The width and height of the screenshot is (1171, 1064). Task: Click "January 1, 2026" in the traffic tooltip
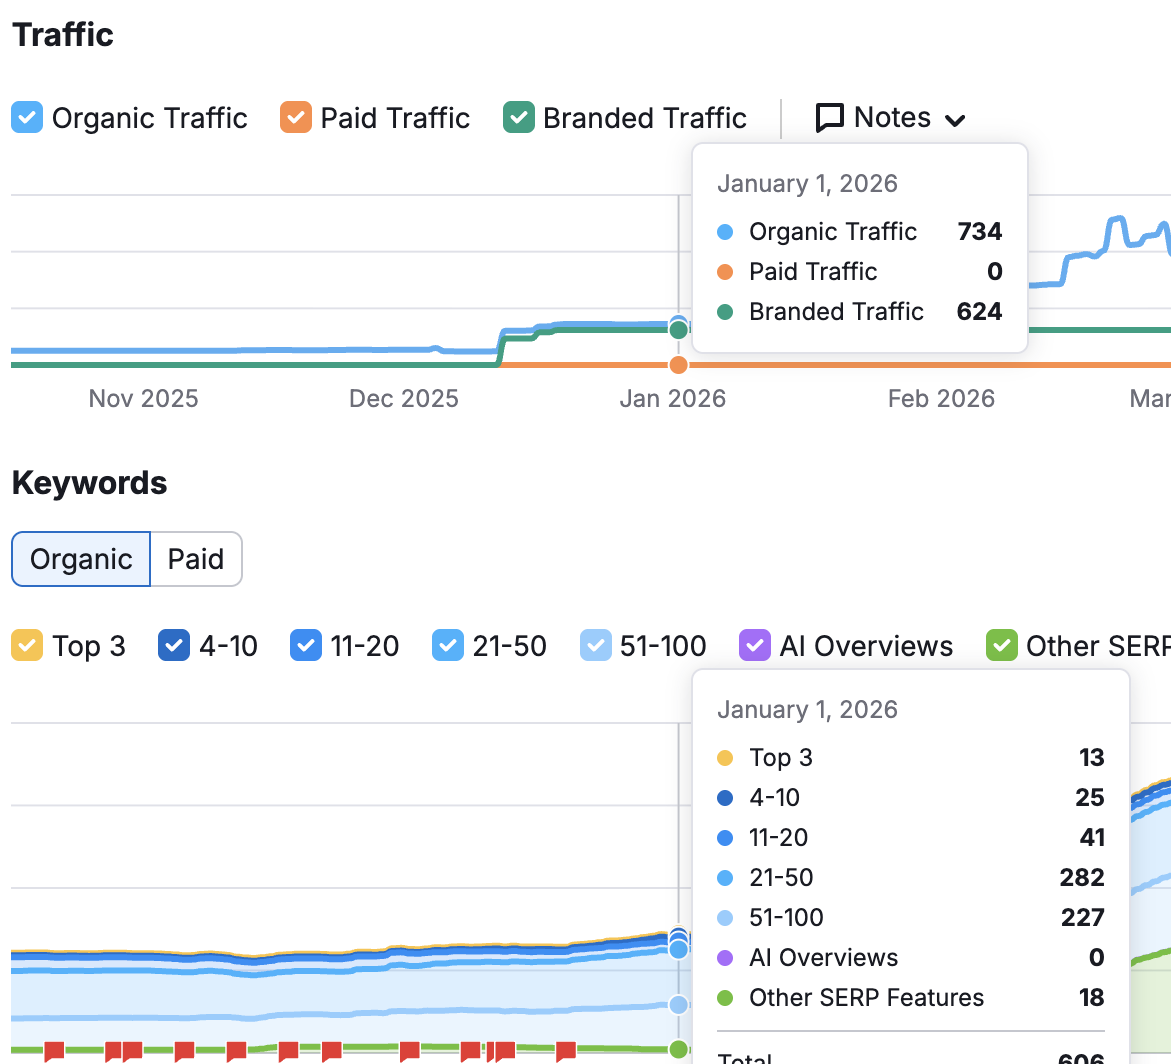pos(807,184)
